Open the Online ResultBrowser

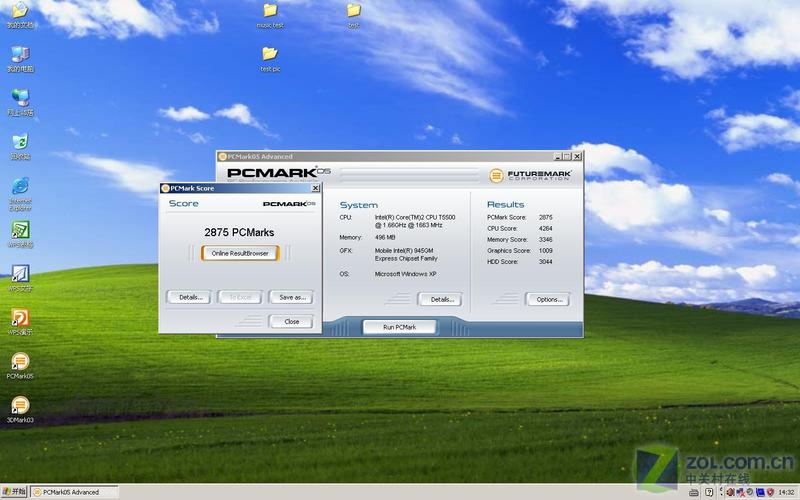click(x=240, y=253)
